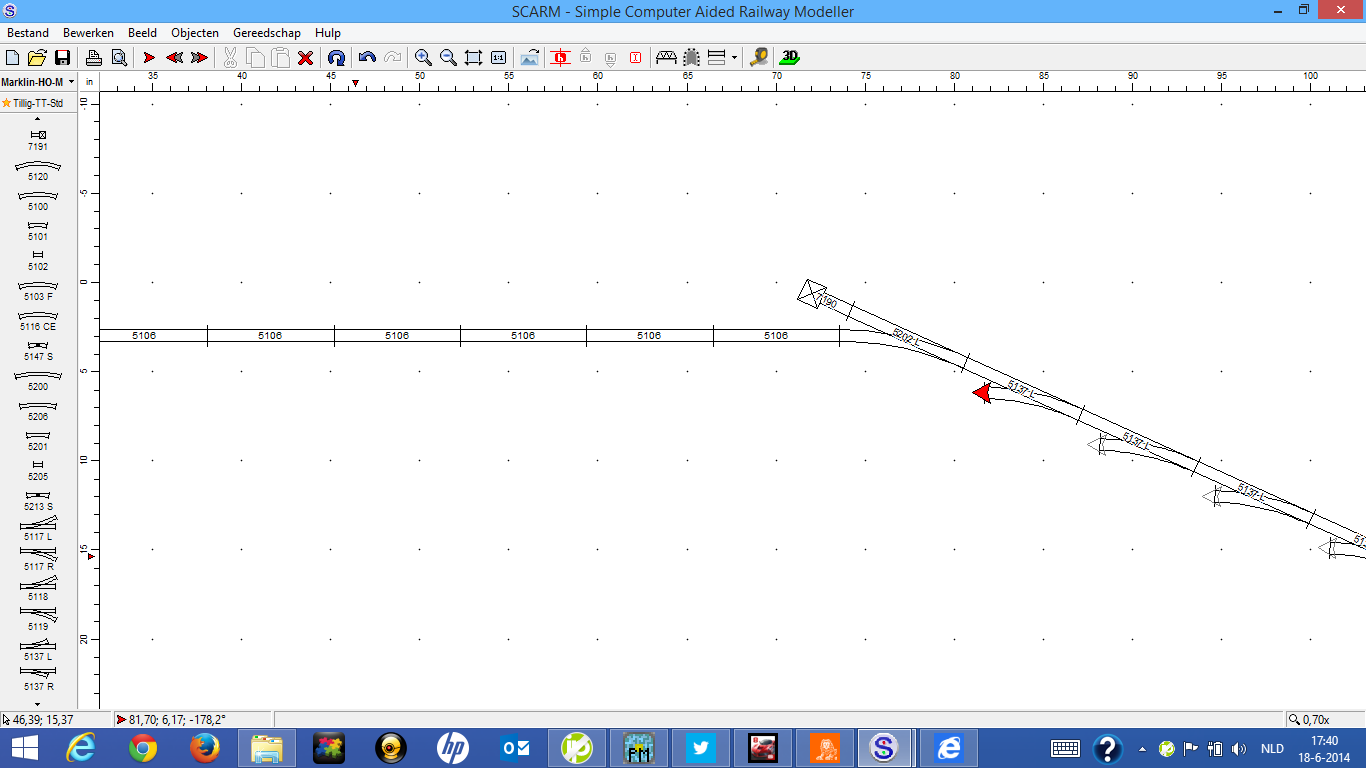Pick track 5103 F from library
This screenshot has width=1366, height=768.
pos(38,290)
